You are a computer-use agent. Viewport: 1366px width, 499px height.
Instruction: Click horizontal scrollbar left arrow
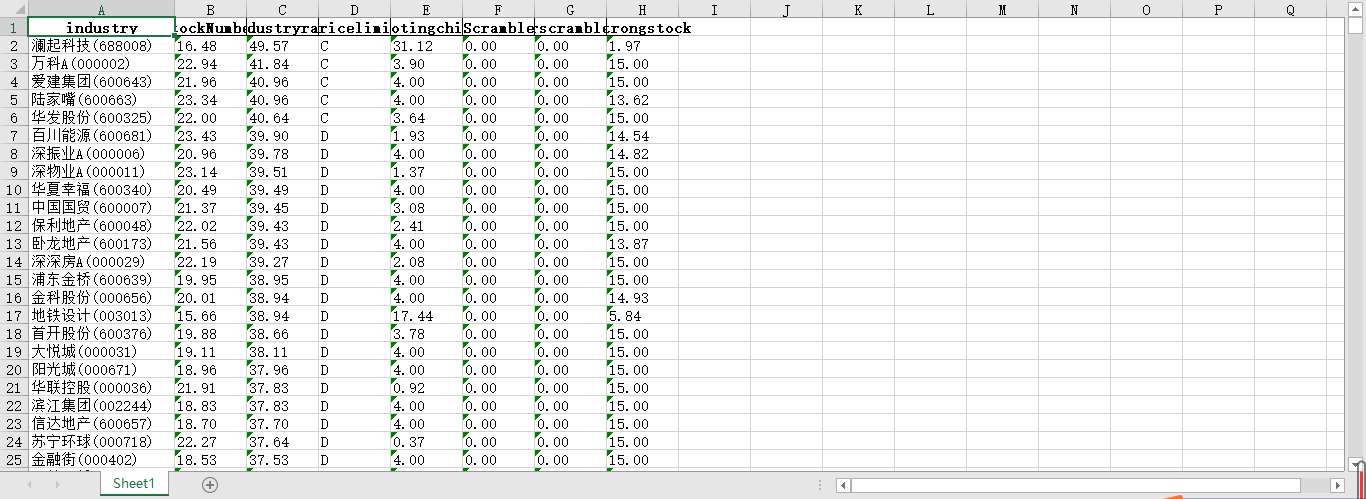tap(843, 485)
